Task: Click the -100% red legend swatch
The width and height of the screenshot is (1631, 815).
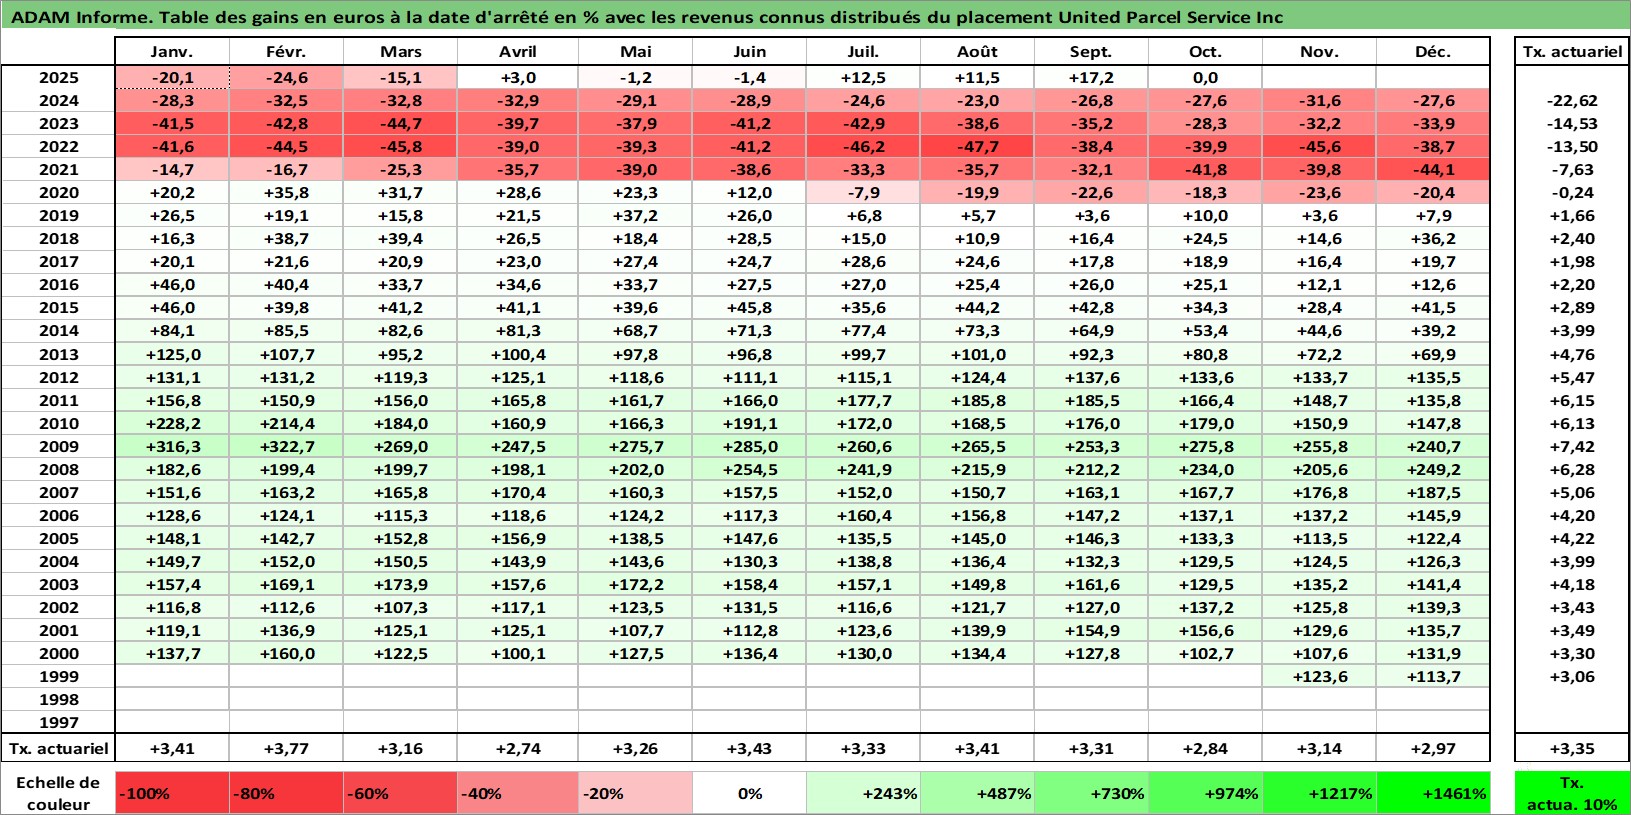Action: pos(172,793)
